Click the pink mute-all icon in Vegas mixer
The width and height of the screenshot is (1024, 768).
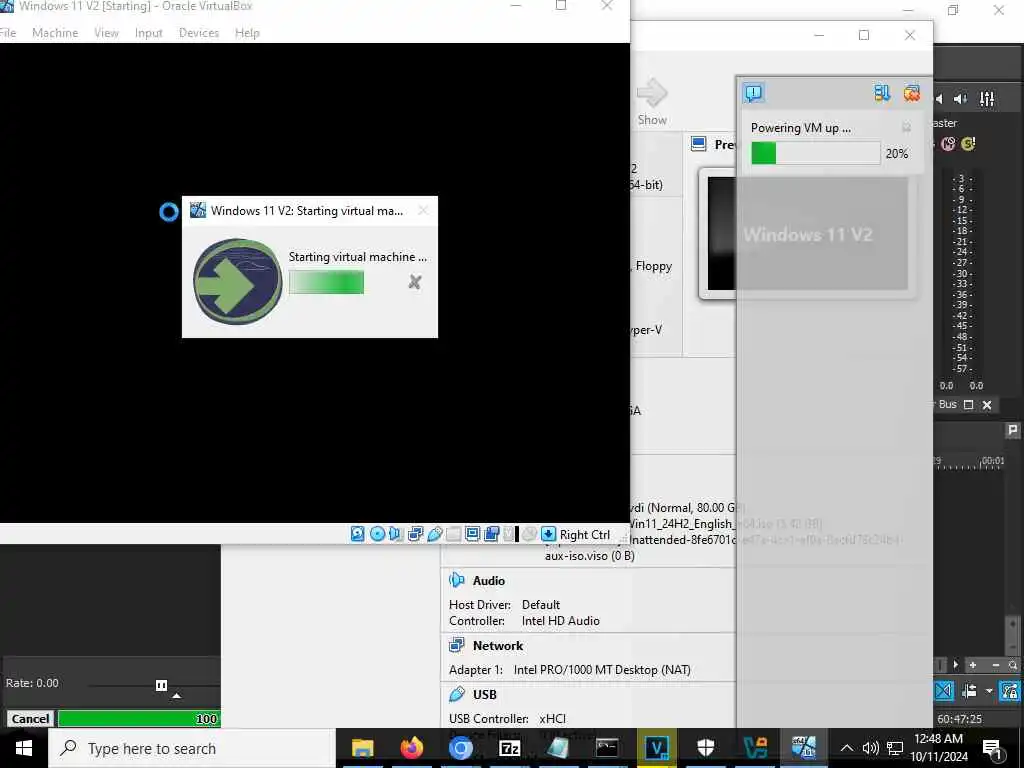pos(948,144)
